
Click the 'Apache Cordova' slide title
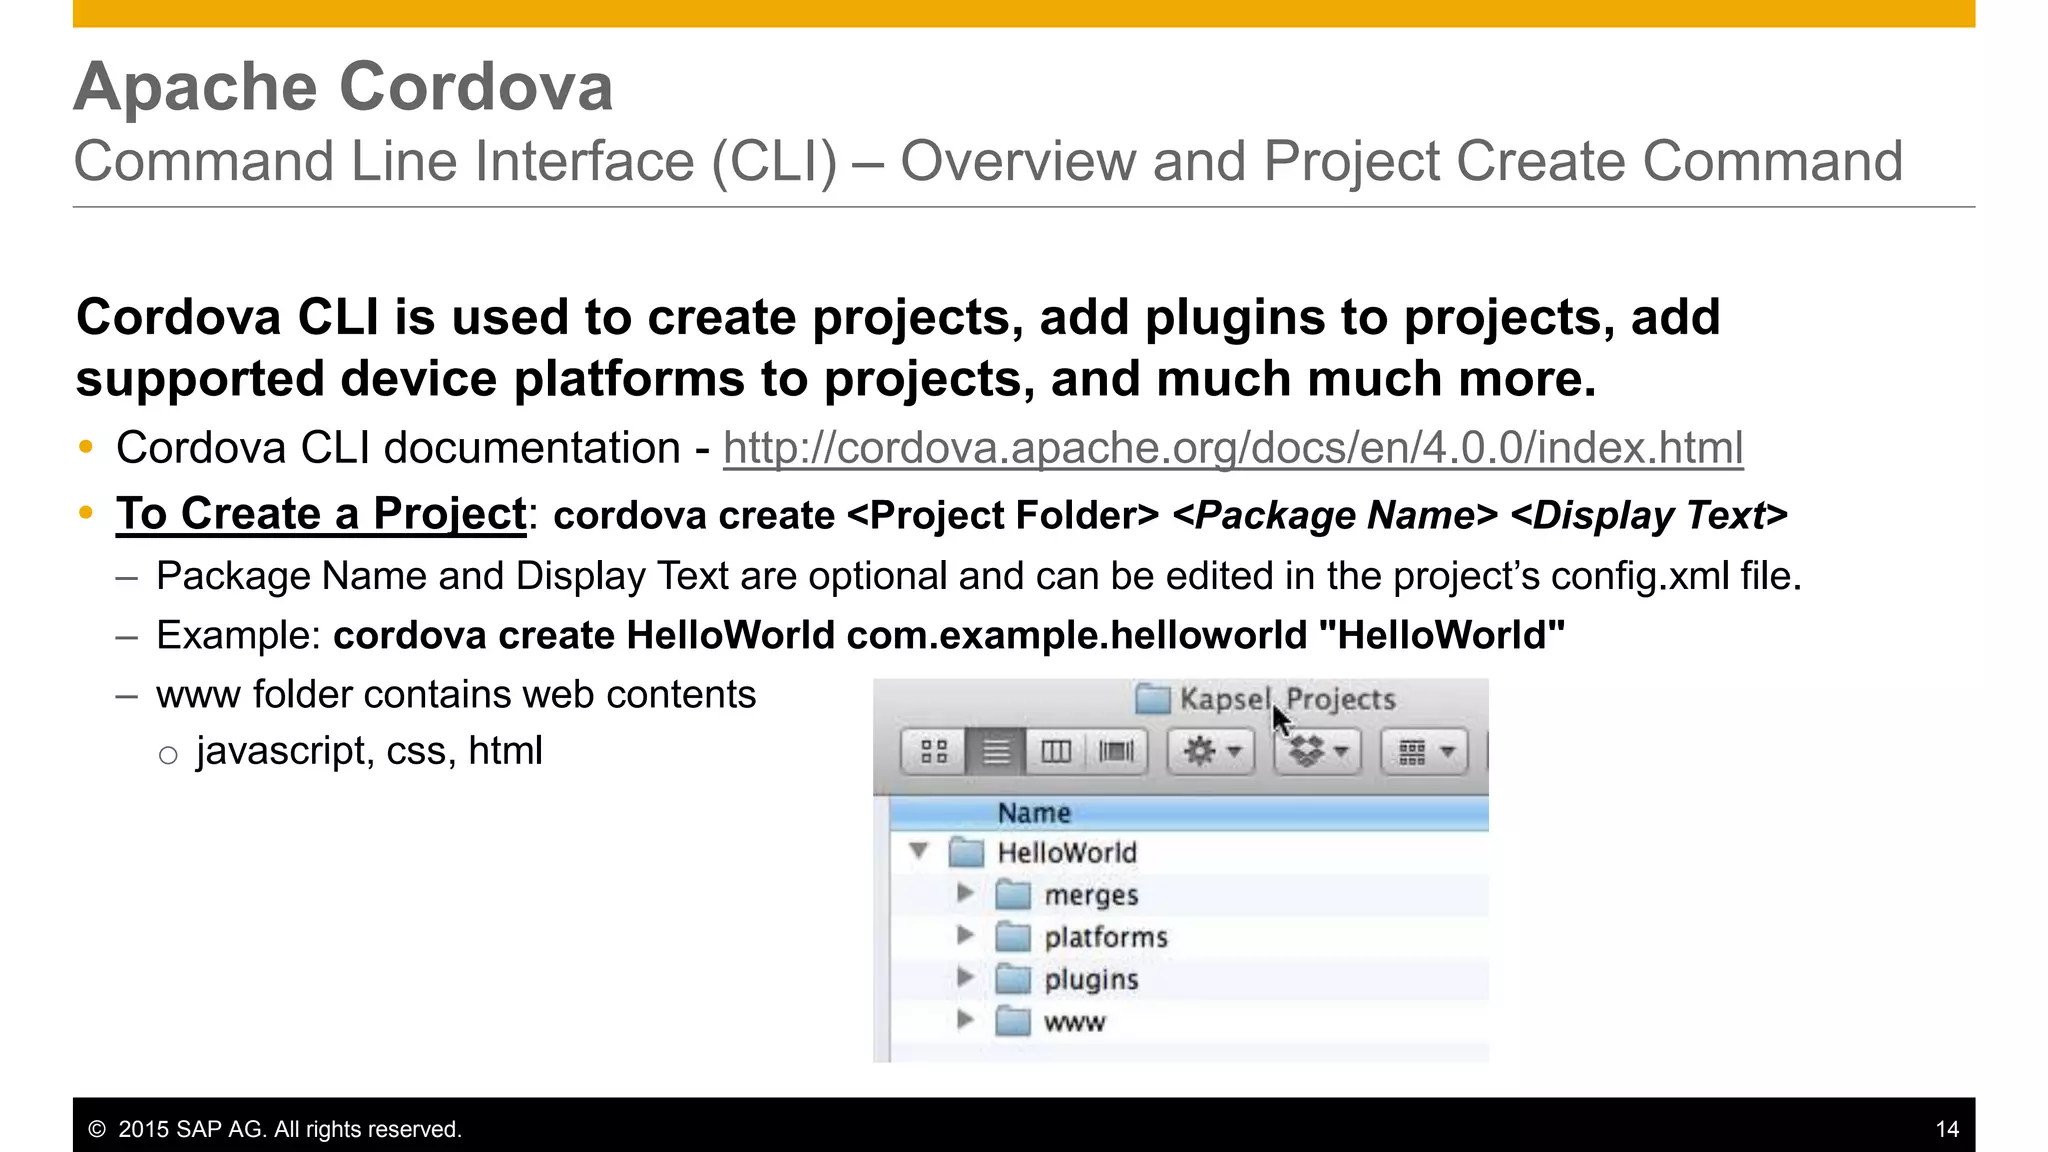(x=343, y=86)
